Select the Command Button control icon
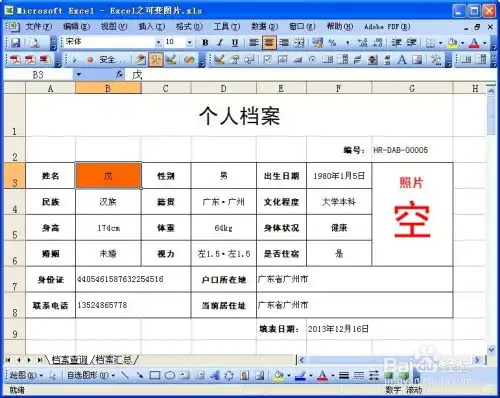This screenshot has height=398, width=500. tap(298, 60)
